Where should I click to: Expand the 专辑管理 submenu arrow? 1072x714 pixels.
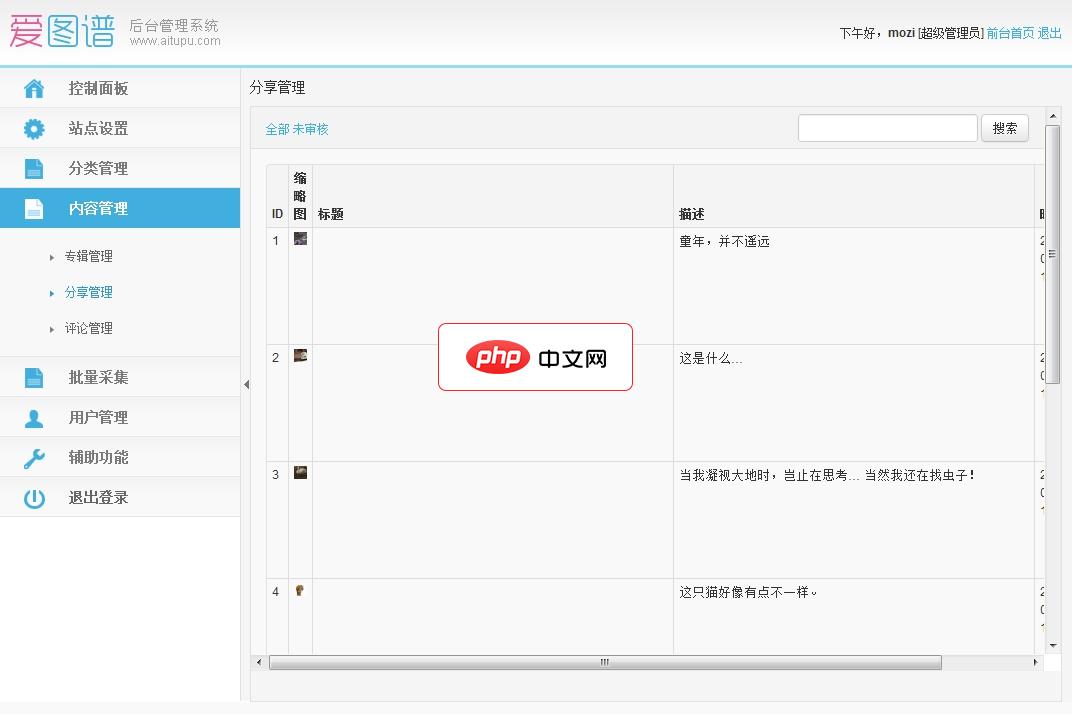click(50, 257)
